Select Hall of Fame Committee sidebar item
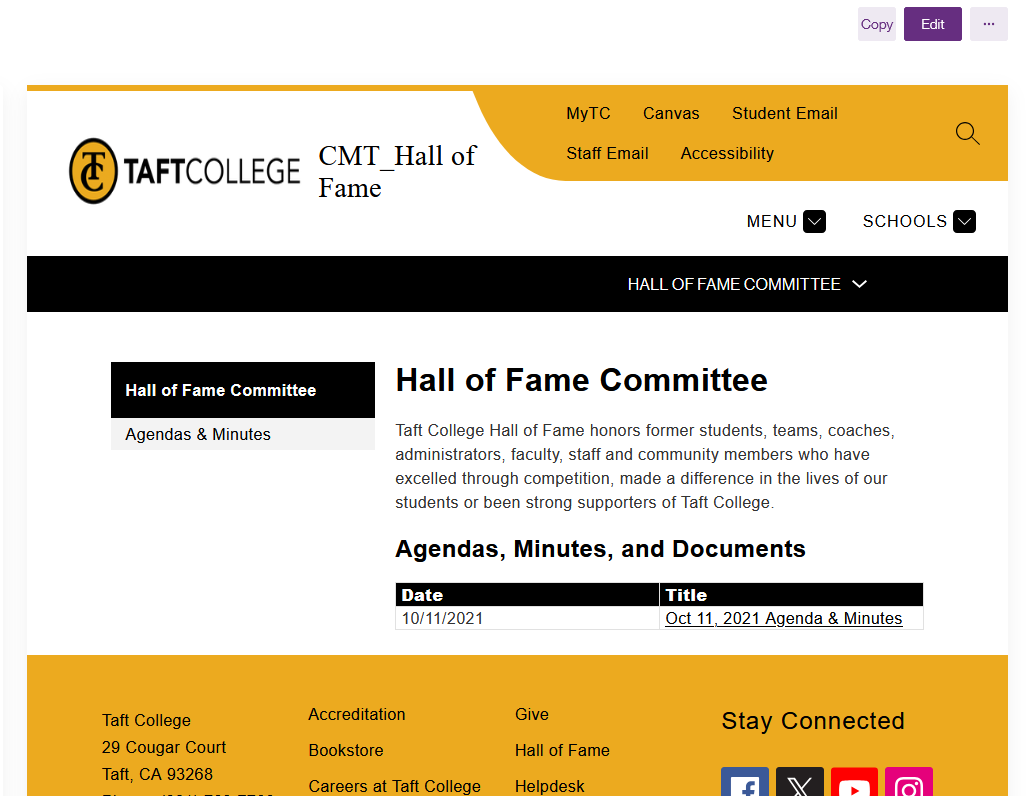The image size is (1036, 796). (242, 390)
